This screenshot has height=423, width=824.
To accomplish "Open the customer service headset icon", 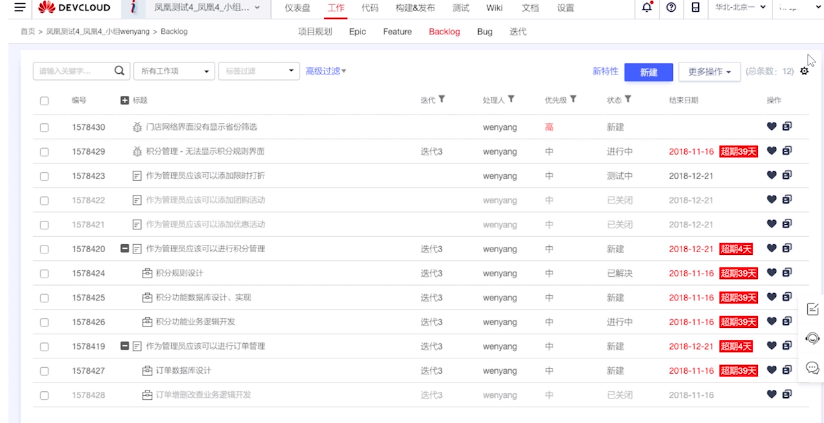I will pos(812,338).
